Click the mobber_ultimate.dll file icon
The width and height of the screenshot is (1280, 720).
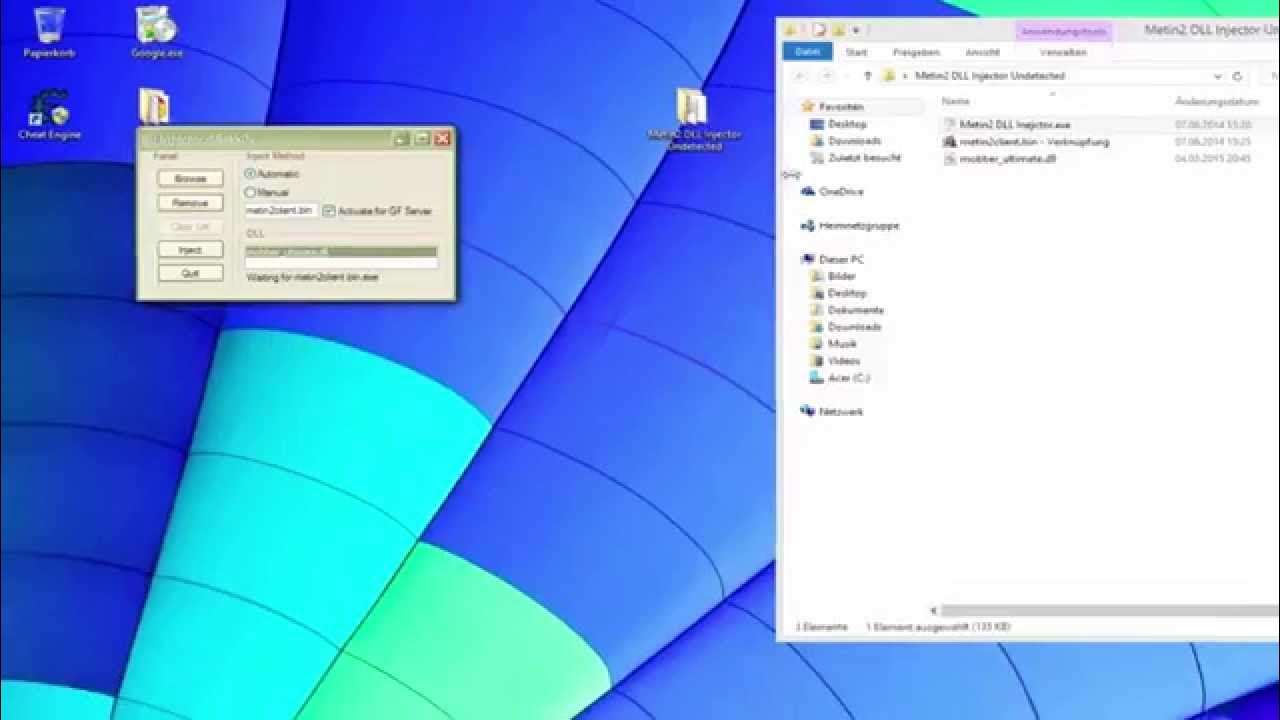click(x=950, y=159)
